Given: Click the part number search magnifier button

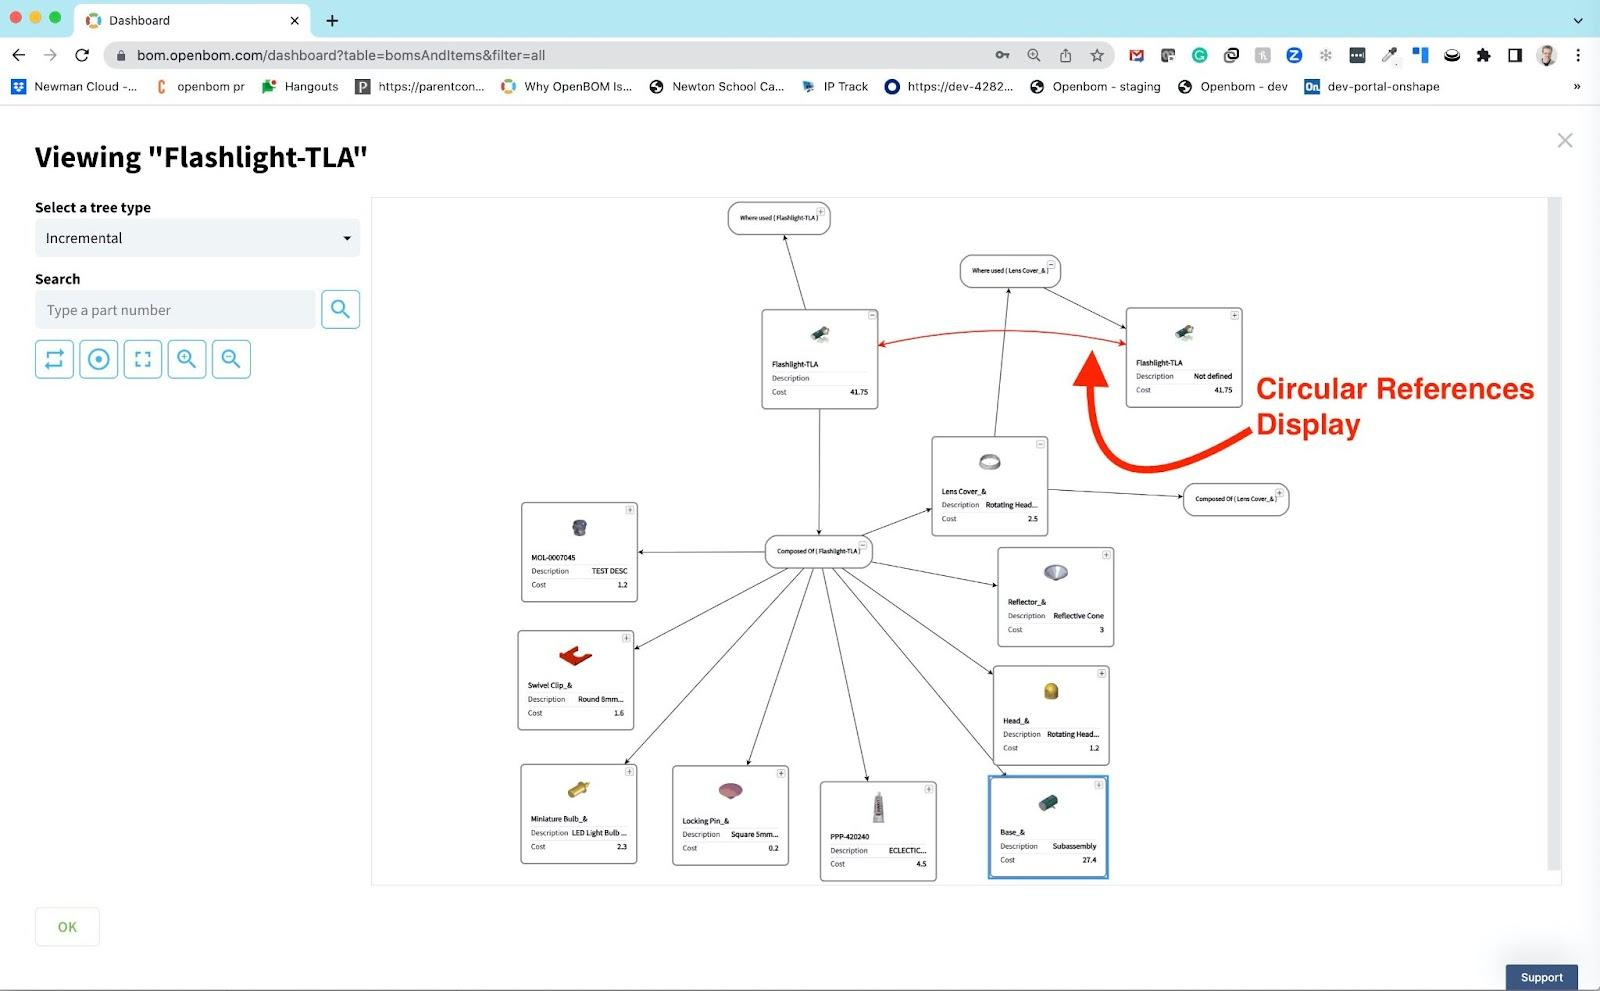Looking at the screenshot, I should point(340,310).
